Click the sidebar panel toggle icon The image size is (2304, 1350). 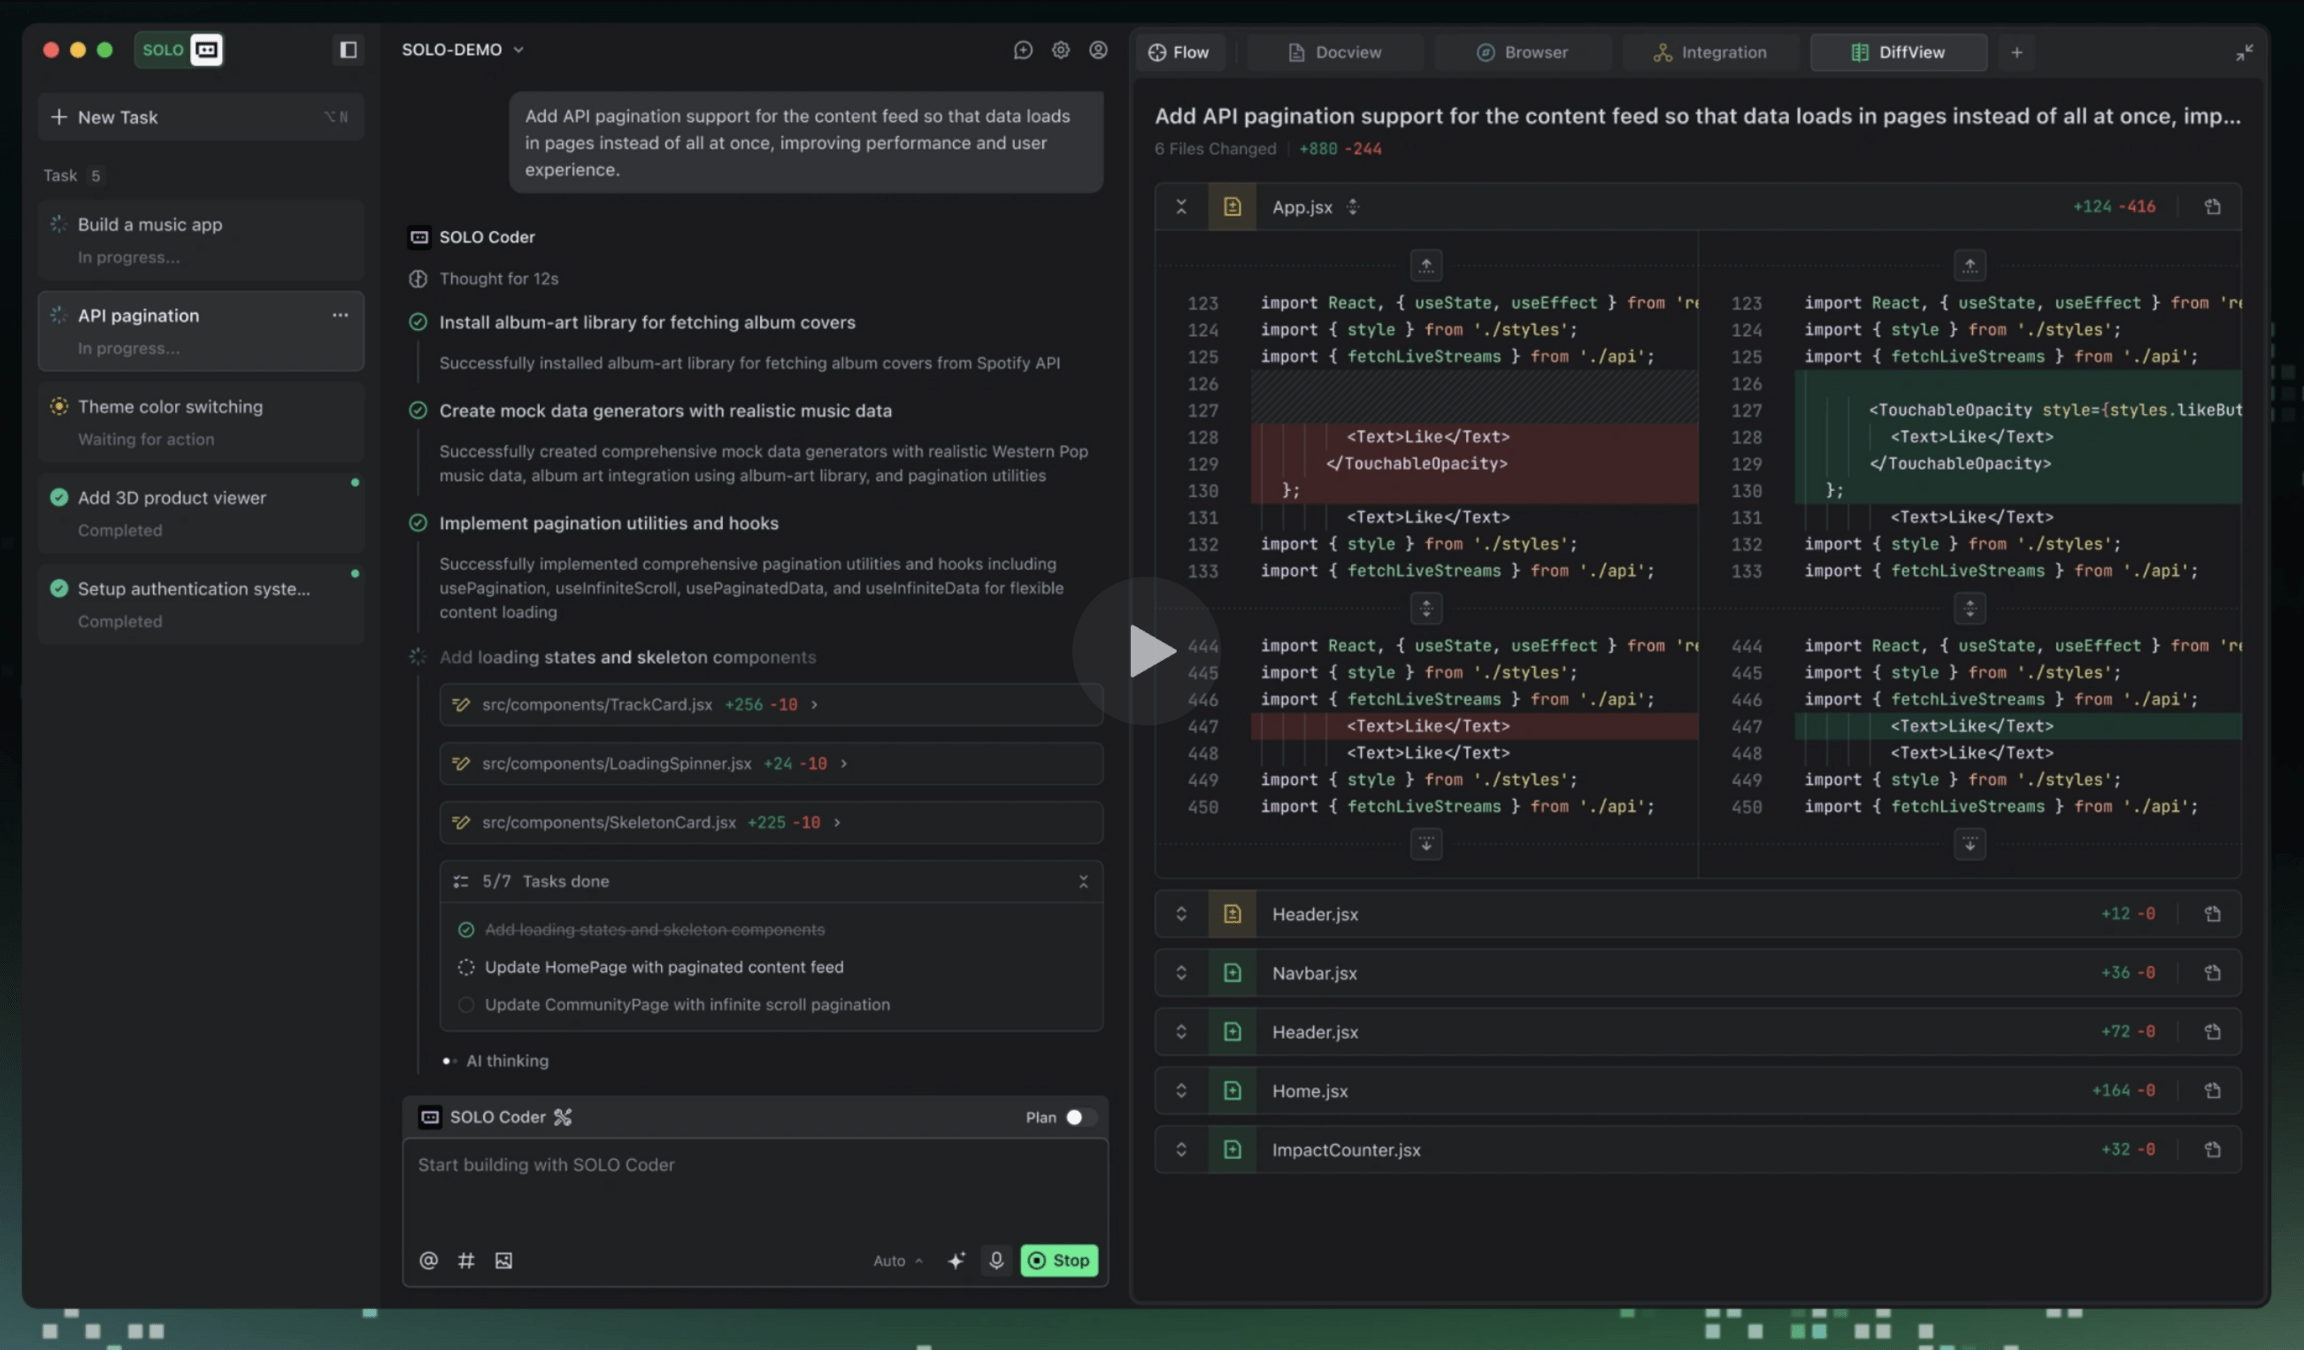pos(348,50)
